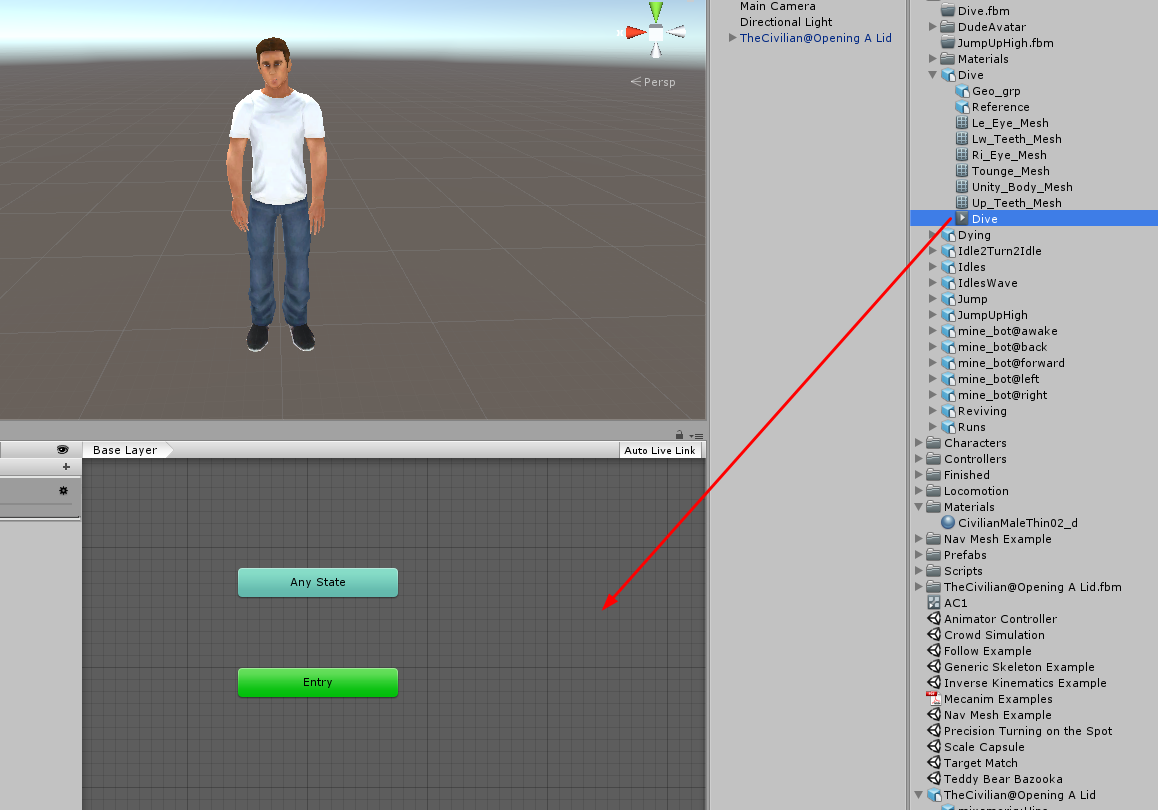The width and height of the screenshot is (1158, 810).
Task: Expand the Prefabs folder
Action: [918, 554]
